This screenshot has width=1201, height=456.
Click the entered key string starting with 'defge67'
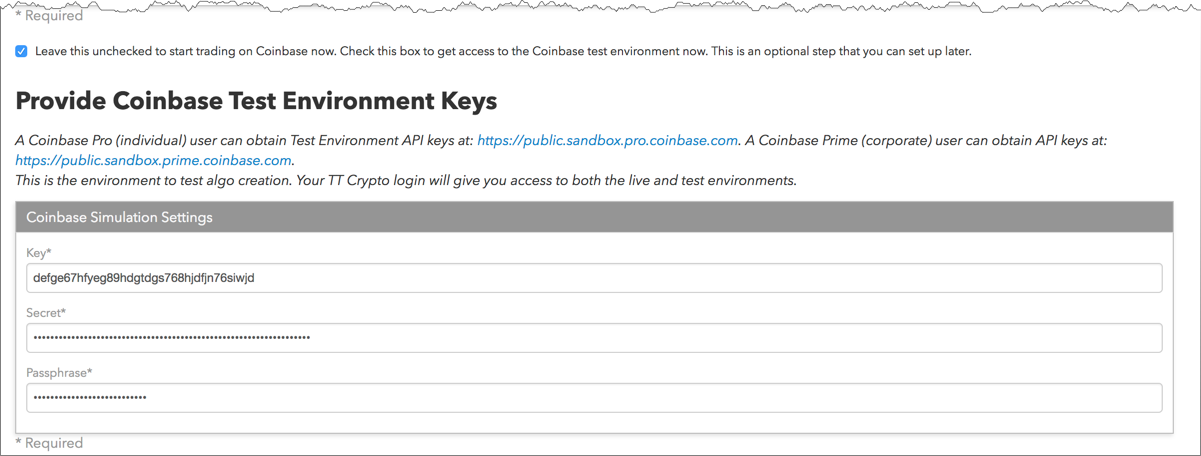click(144, 278)
